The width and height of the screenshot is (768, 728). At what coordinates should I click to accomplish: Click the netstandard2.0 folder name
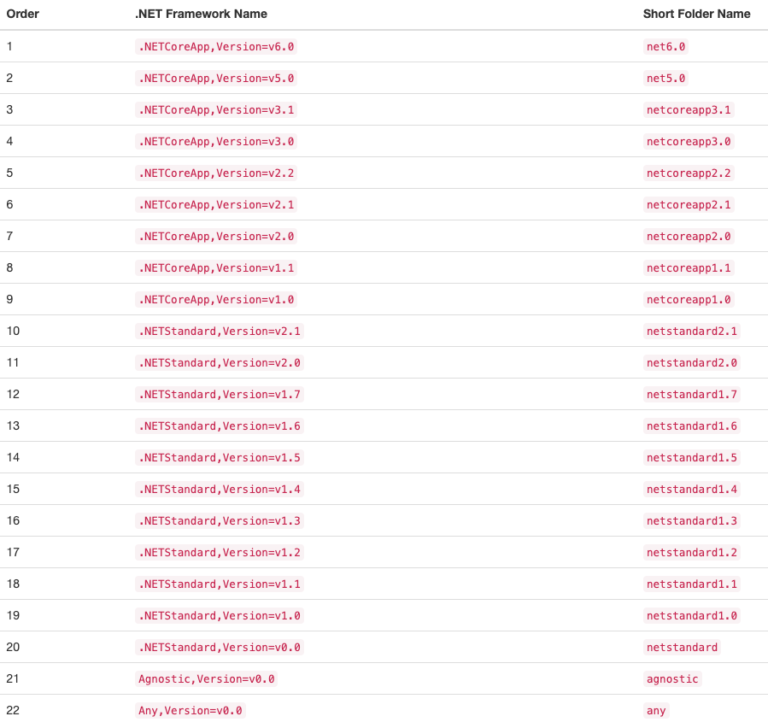coord(692,363)
